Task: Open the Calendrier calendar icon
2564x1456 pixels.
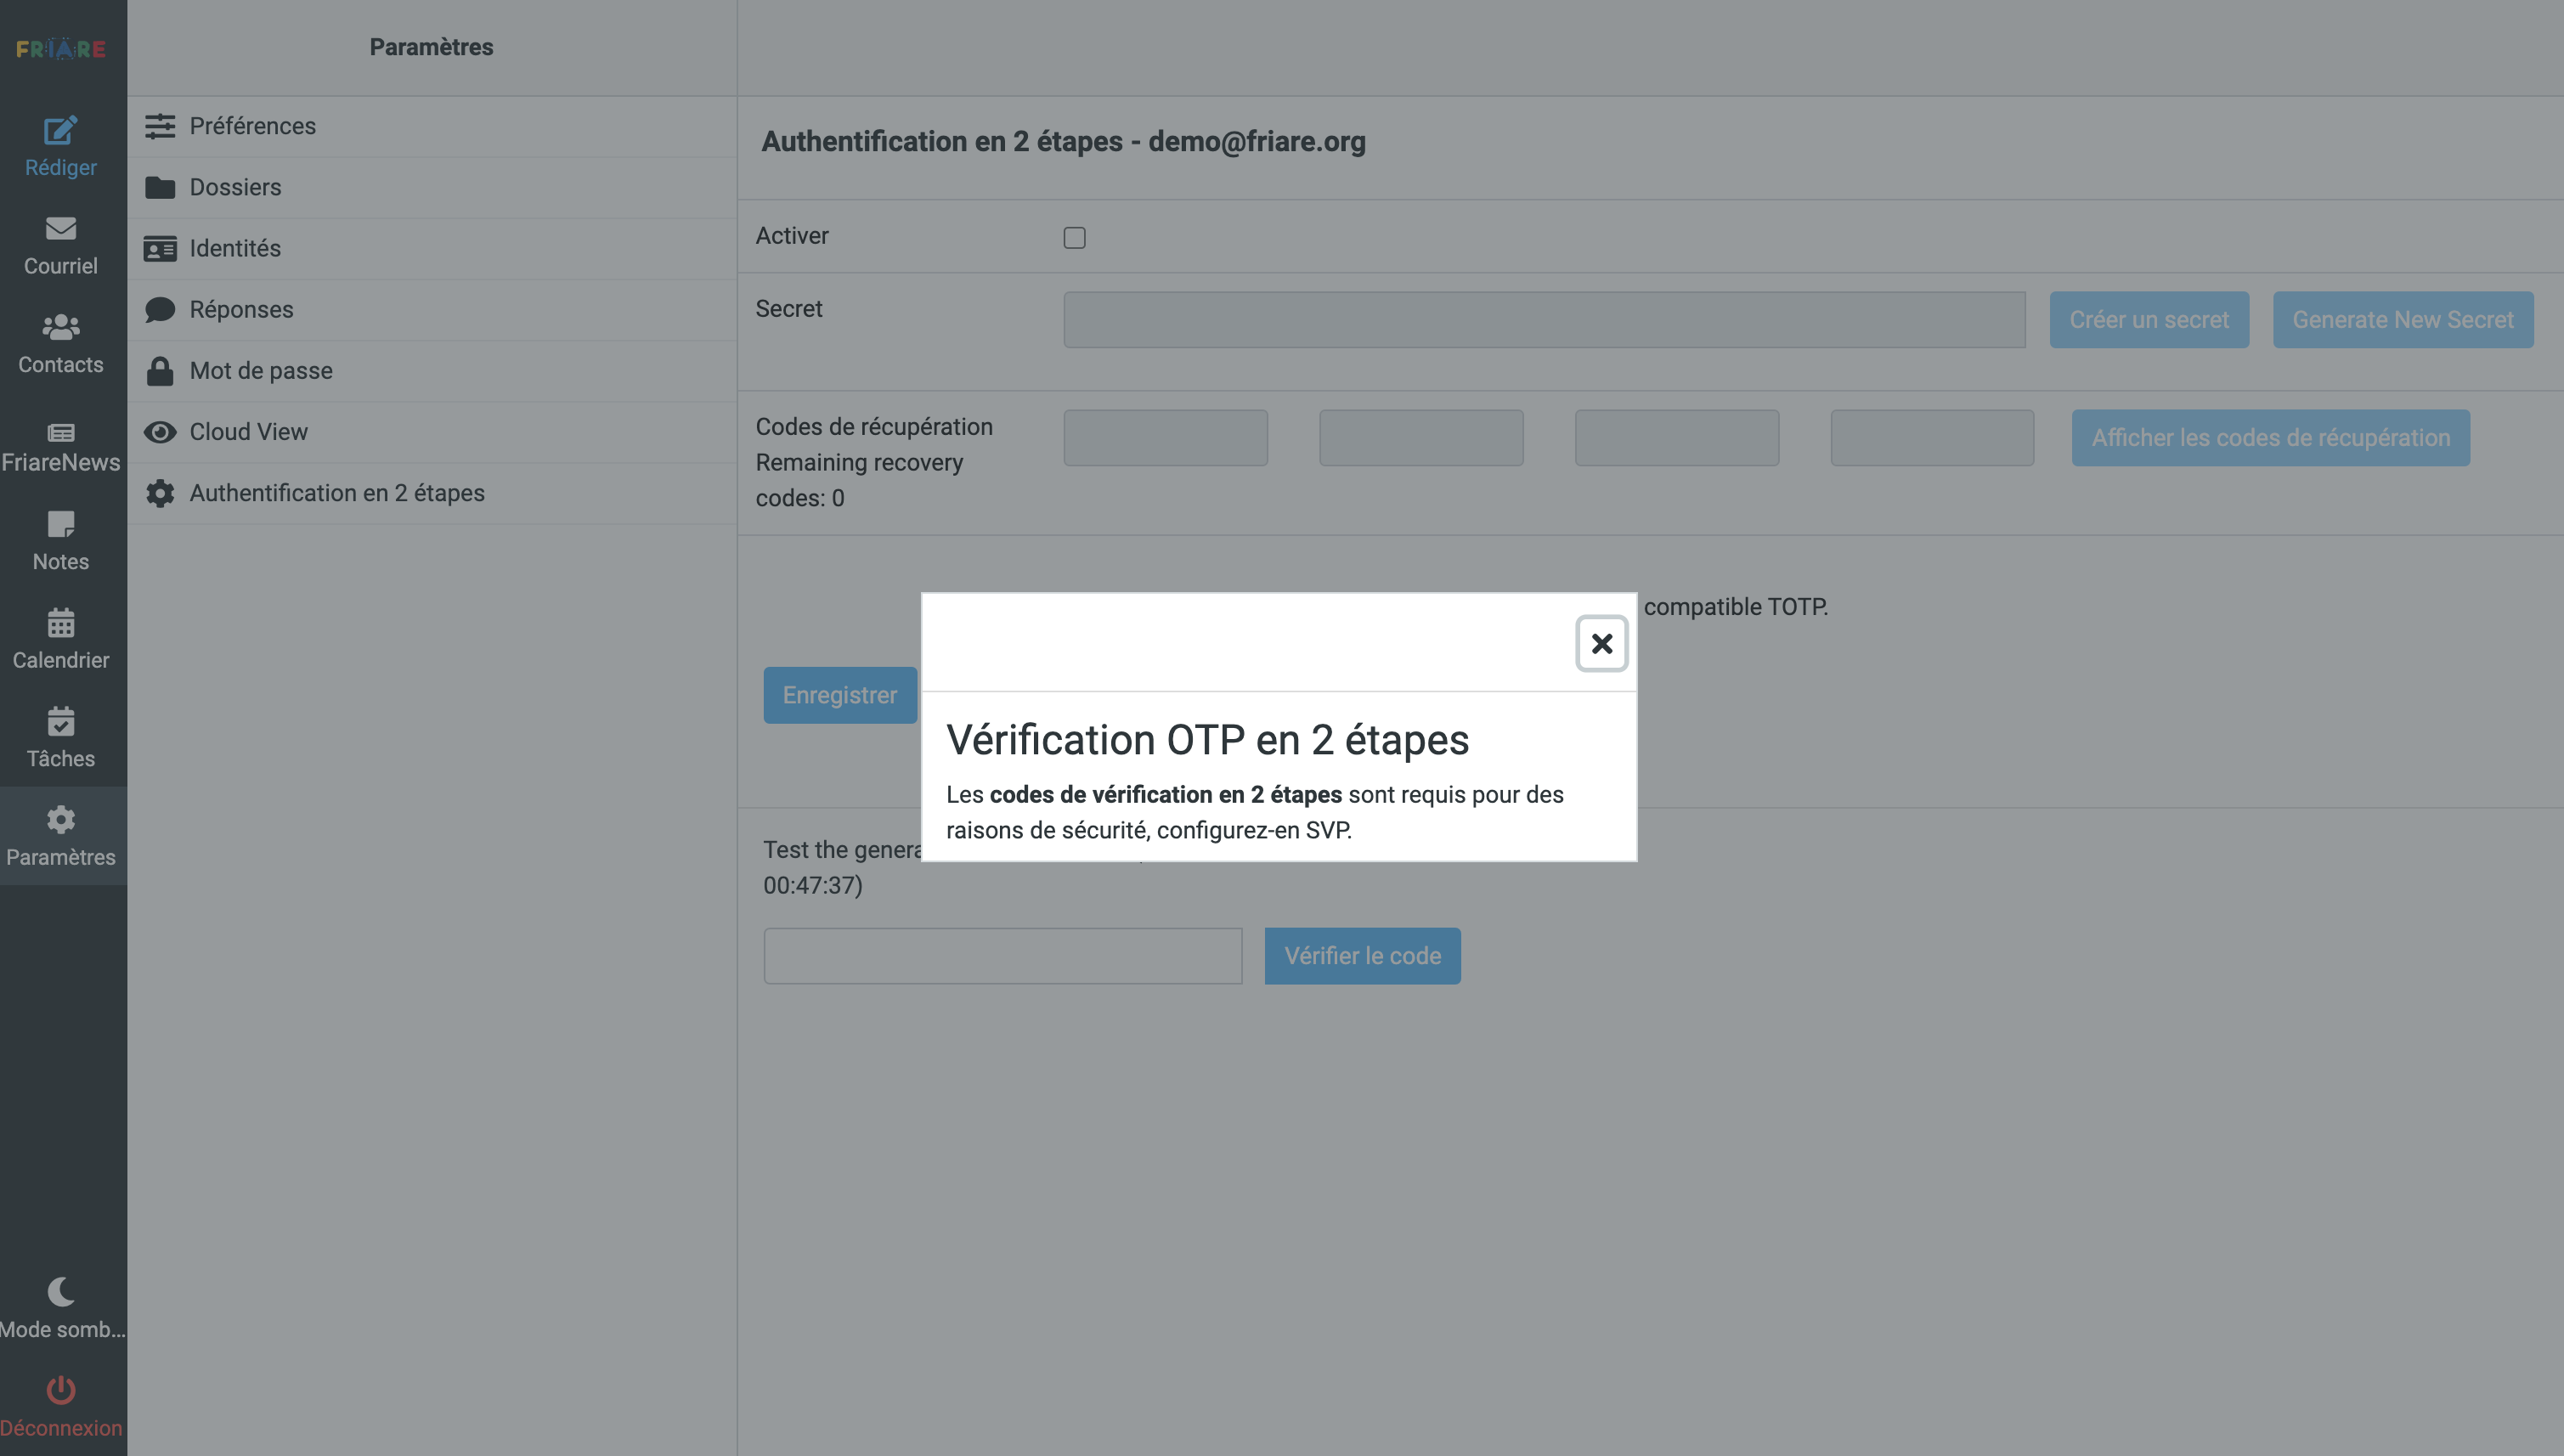Action: pyautogui.click(x=60, y=623)
